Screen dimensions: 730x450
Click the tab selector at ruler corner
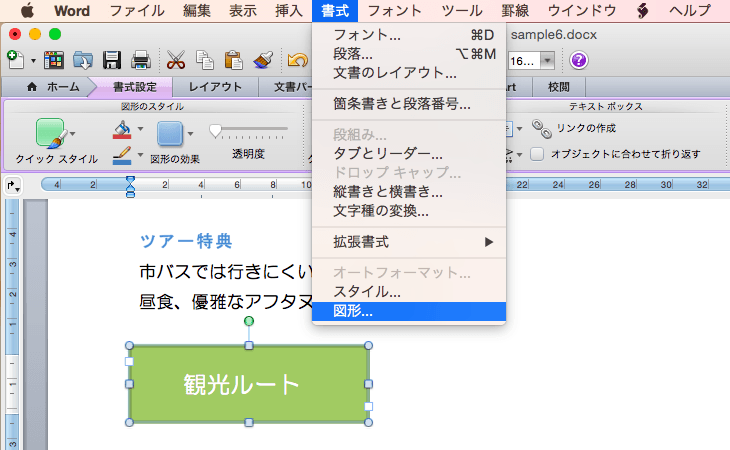13,185
